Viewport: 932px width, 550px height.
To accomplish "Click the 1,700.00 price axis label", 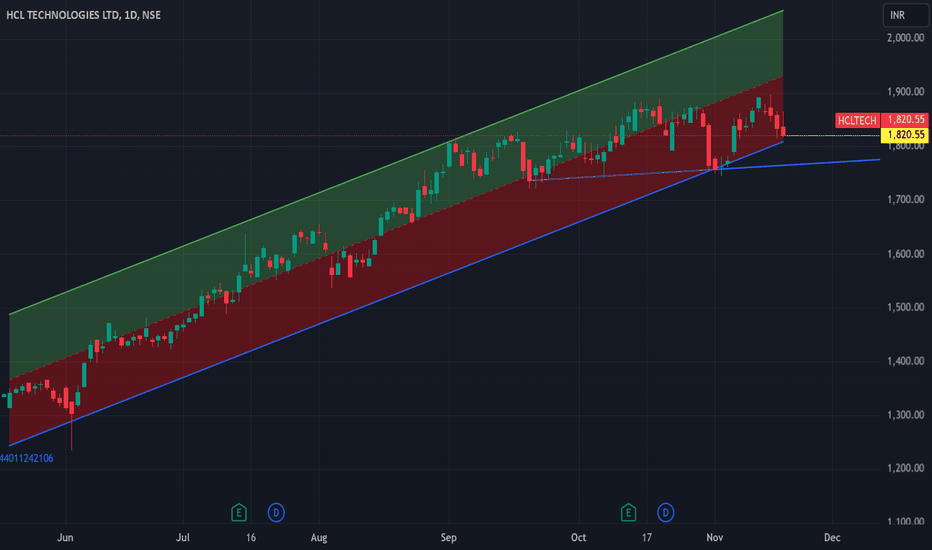I will (x=905, y=199).
